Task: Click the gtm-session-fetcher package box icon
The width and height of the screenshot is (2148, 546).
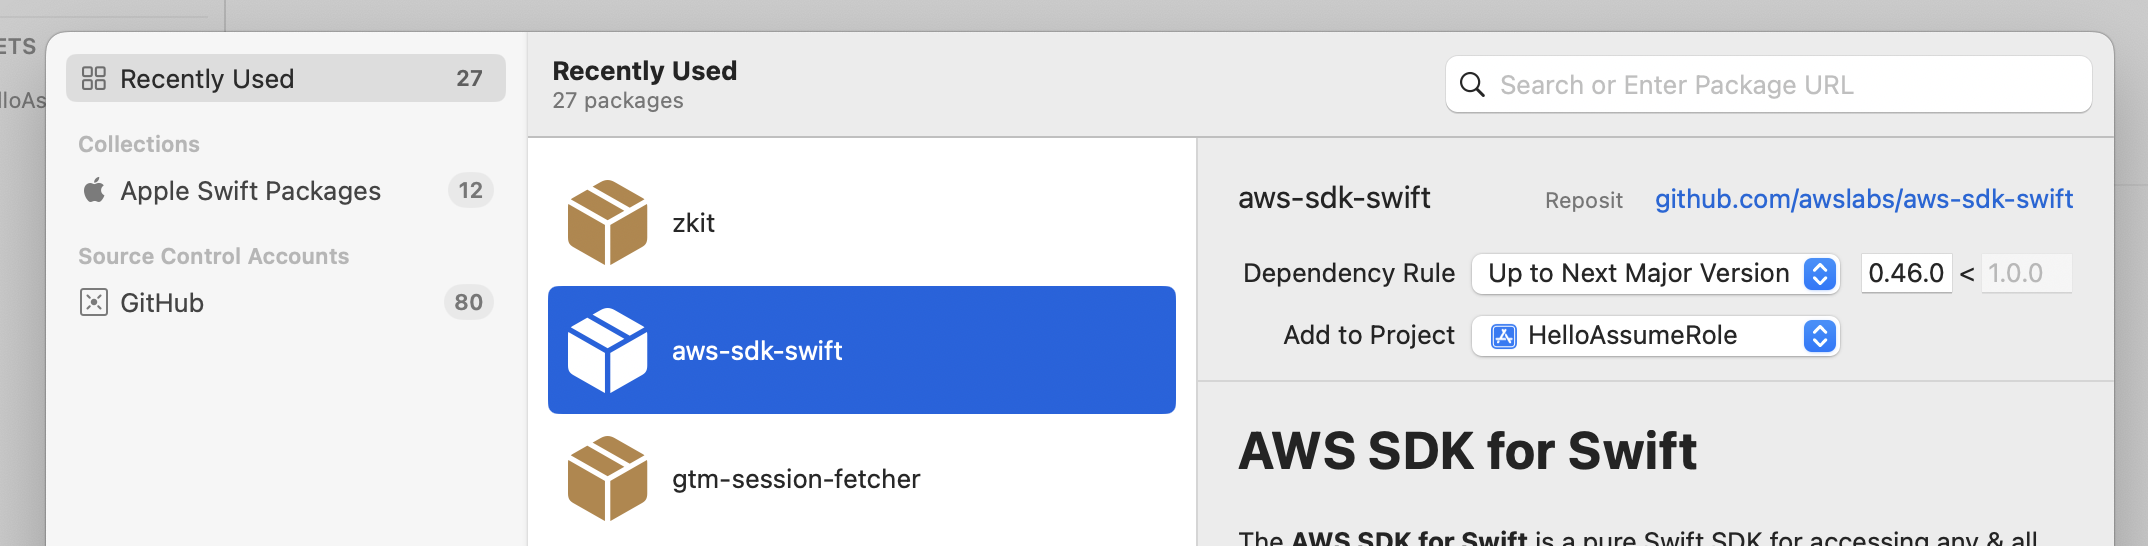Action: coord(607,478)
